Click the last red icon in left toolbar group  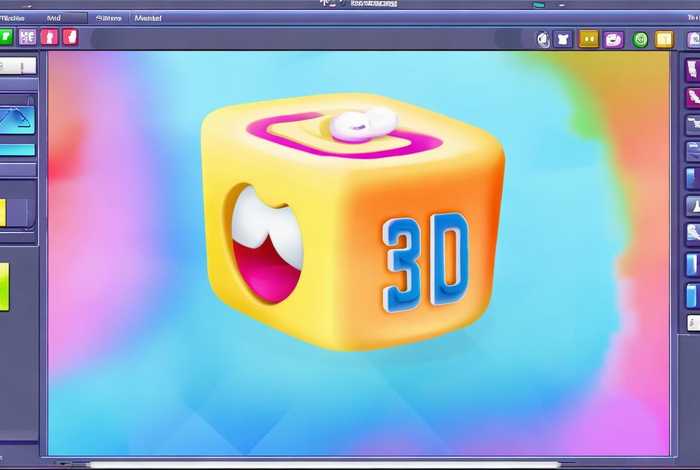point(71,37)
